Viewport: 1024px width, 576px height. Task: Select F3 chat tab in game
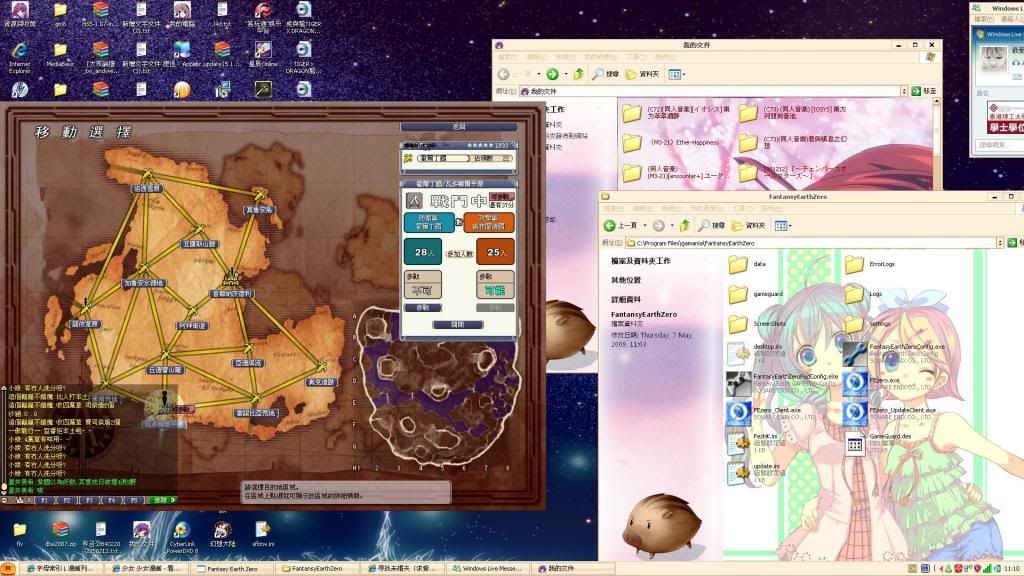point(89,500)
